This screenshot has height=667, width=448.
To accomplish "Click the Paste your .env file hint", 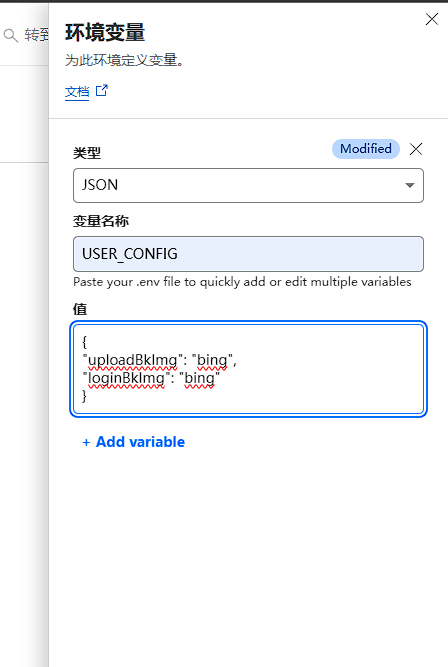I will 242,282.
